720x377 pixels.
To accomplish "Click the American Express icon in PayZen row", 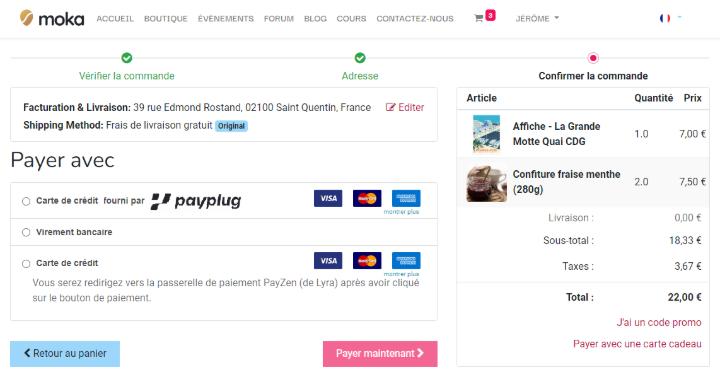I will coord(406,261).
